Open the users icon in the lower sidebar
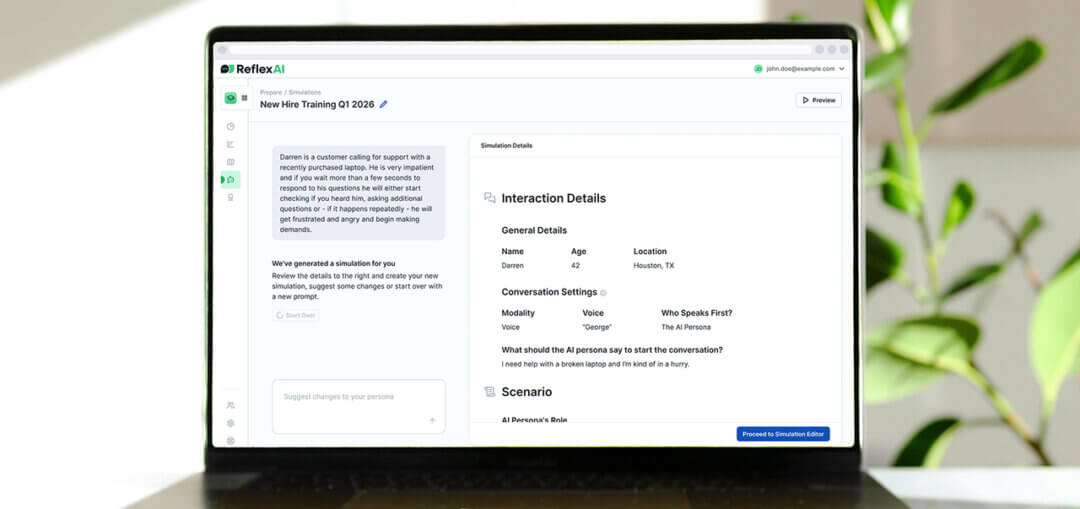This screenshot has width=1080, height=509. 231,405
